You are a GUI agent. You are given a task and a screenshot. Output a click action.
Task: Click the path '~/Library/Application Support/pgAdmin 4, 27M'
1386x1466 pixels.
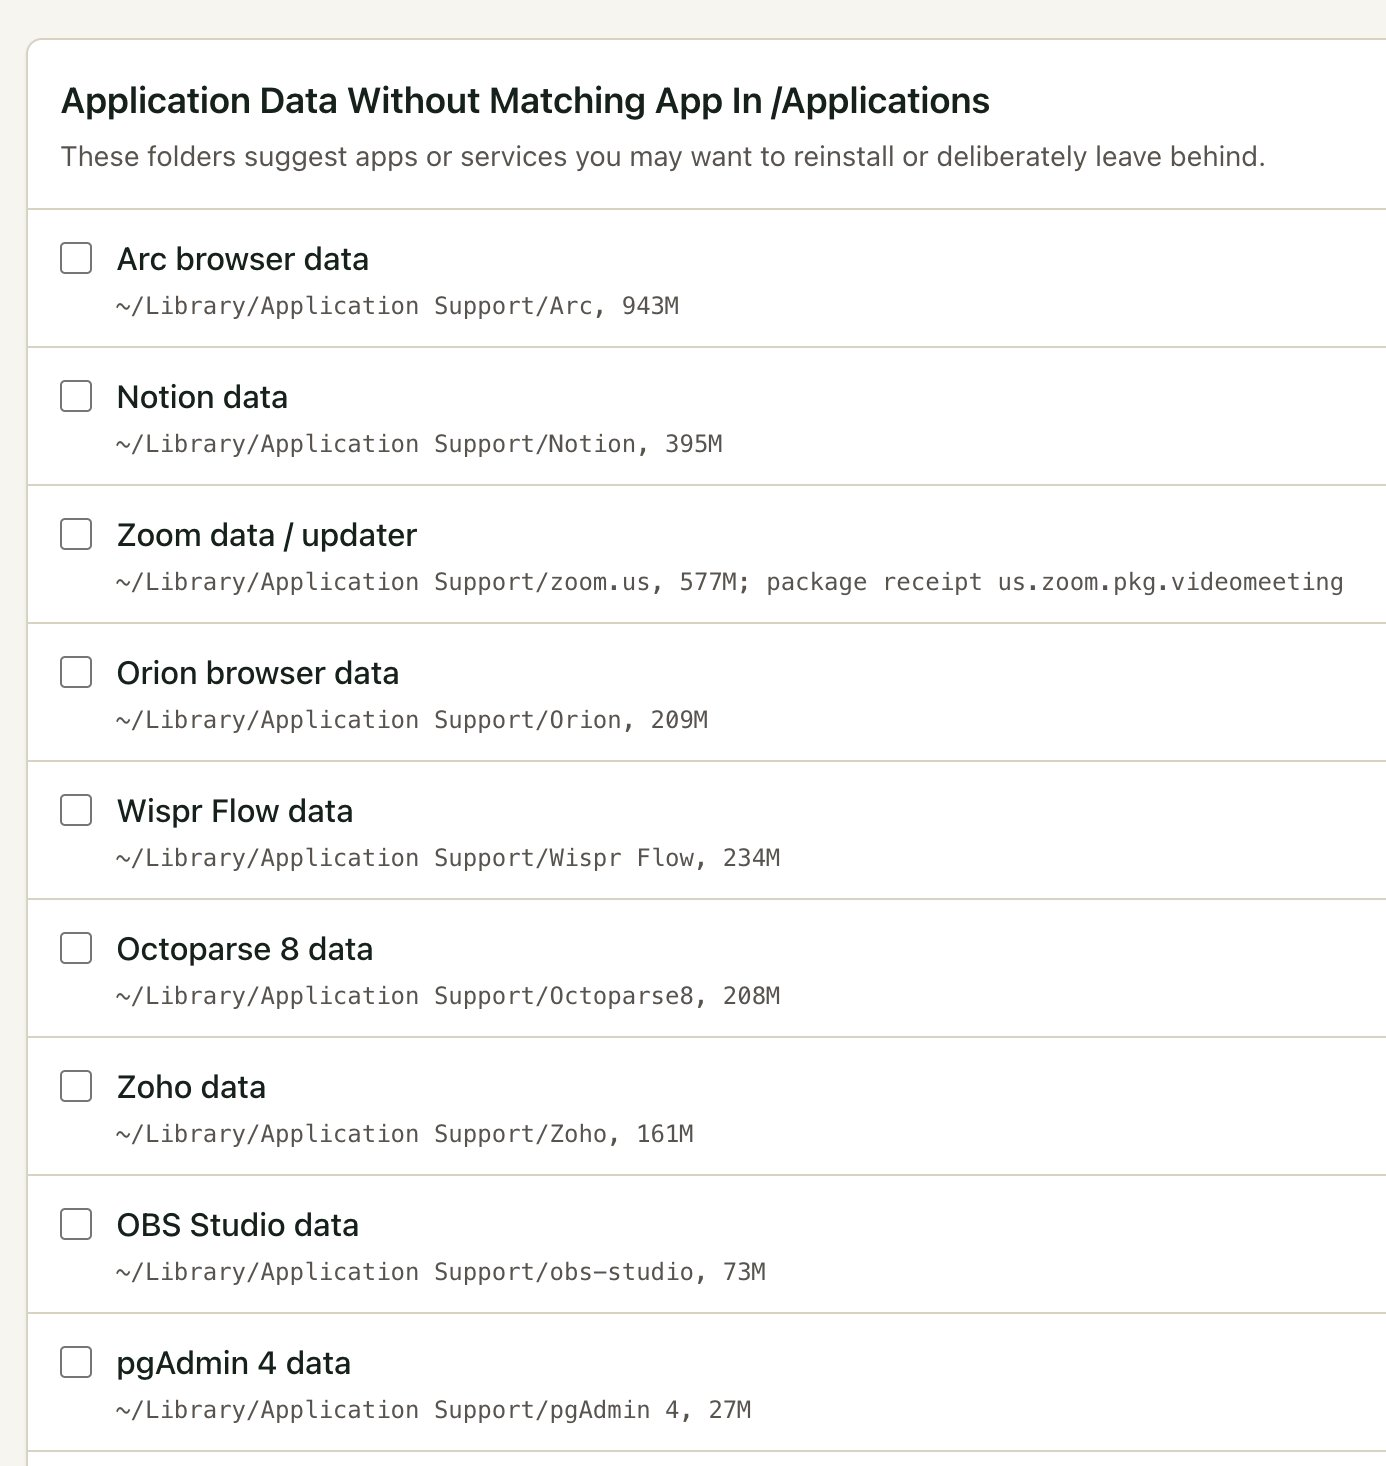[x=434, y=1410]
